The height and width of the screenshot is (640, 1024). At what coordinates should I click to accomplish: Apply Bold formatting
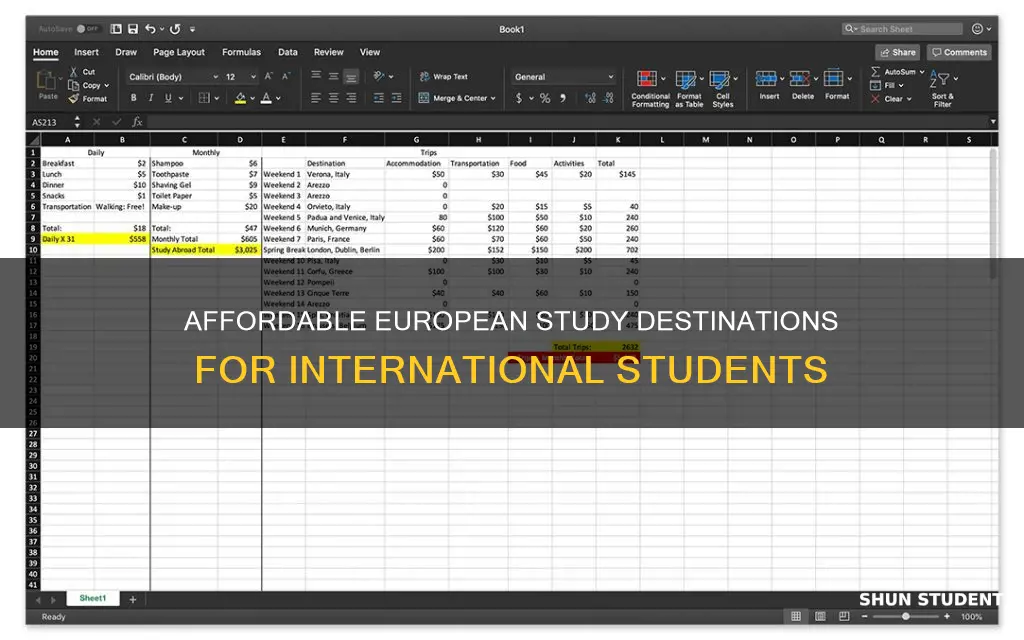coord(133,98)
